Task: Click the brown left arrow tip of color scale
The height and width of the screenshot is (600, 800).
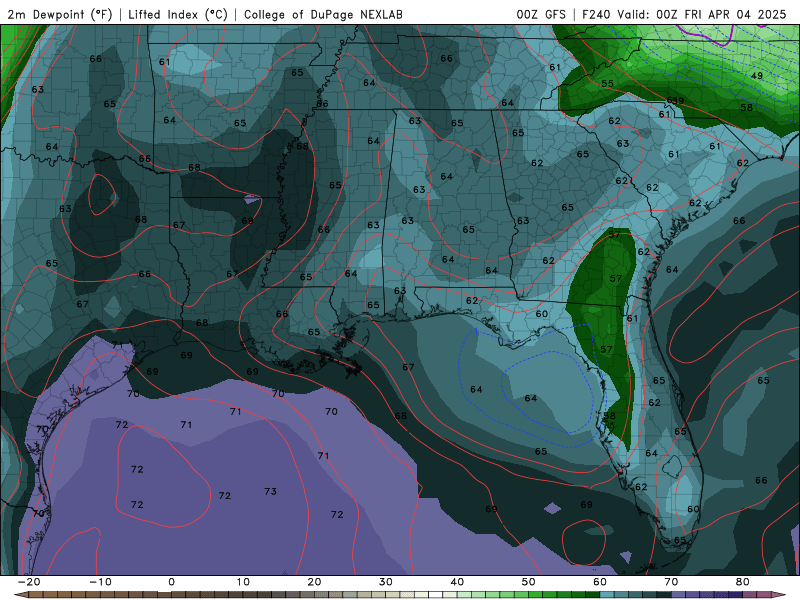Action: point(19,595)
